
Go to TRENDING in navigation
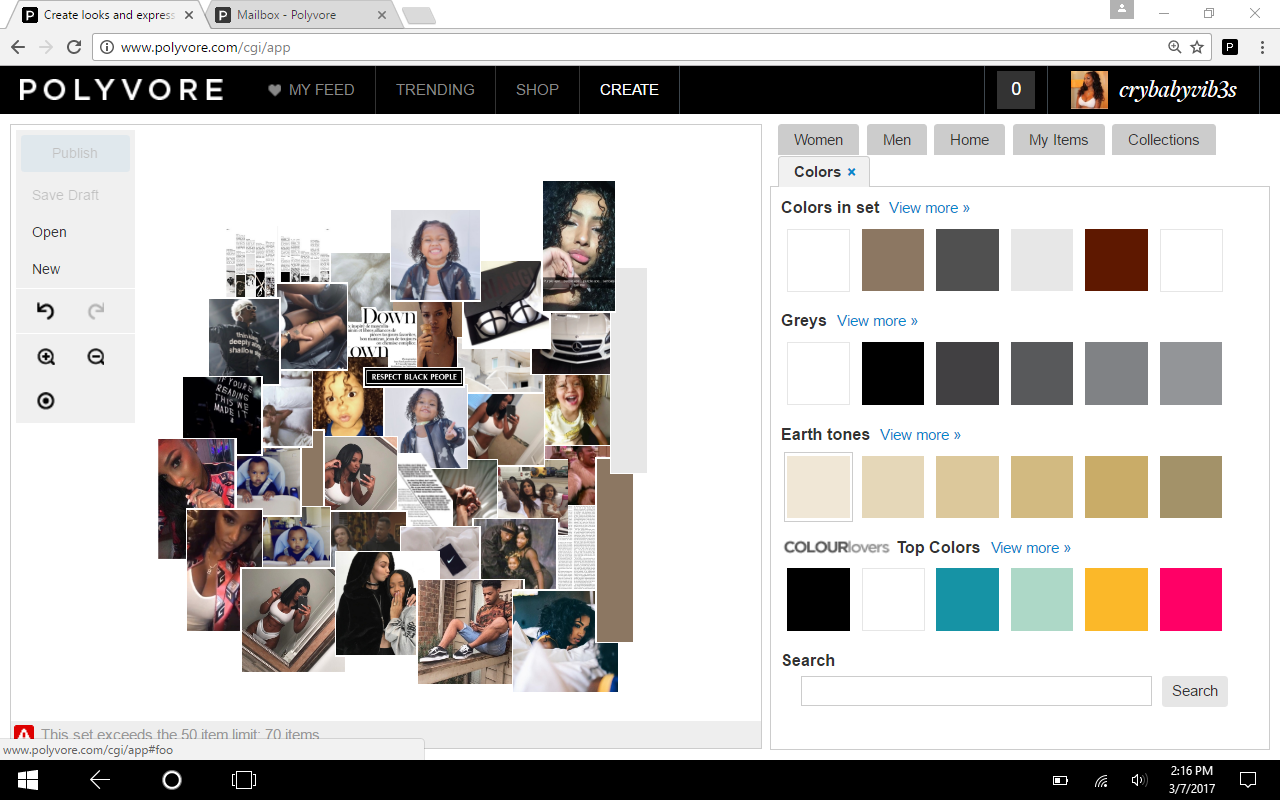(435, 90)
